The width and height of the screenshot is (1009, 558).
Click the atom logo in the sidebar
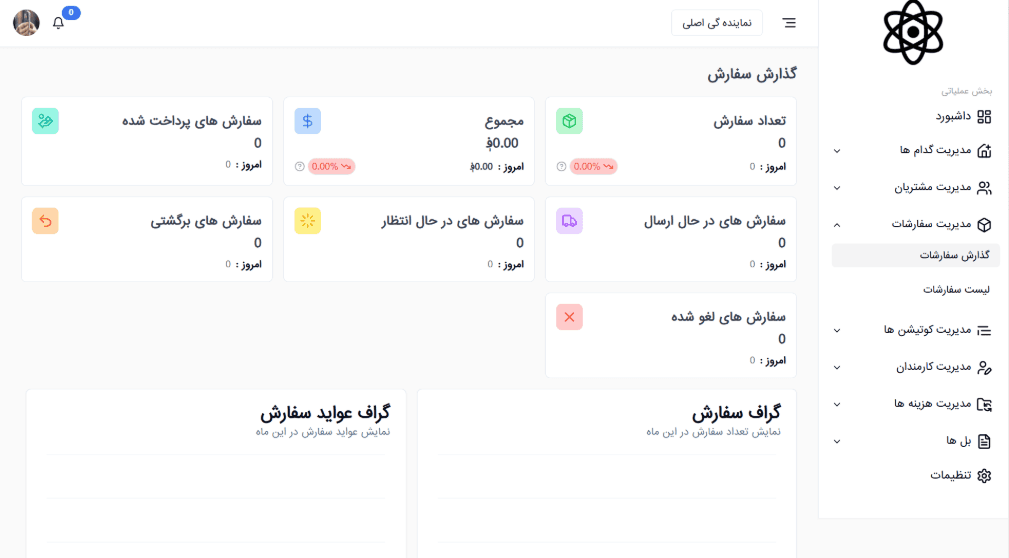coord(913,32)
